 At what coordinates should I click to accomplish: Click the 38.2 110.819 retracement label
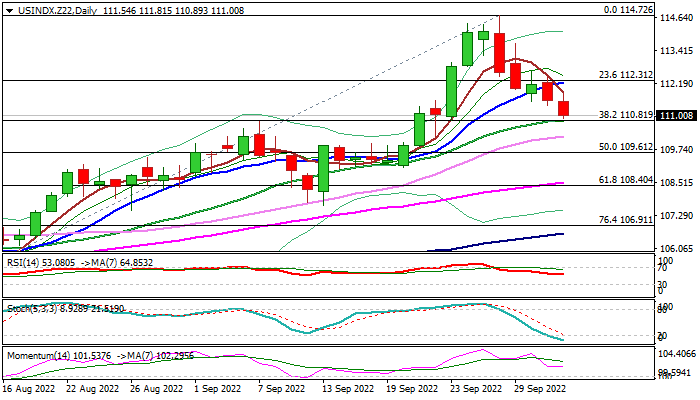tap(625, 115)
